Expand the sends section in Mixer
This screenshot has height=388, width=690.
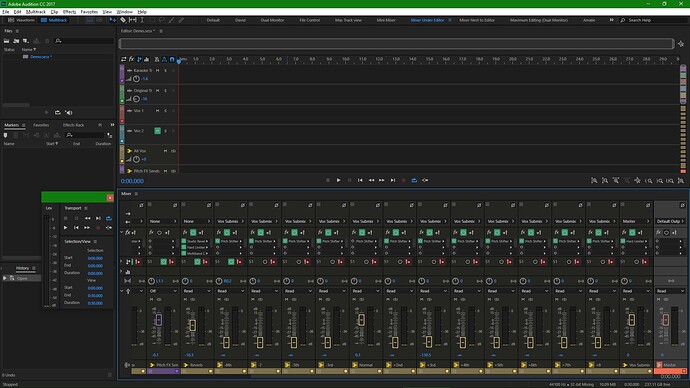122,262
